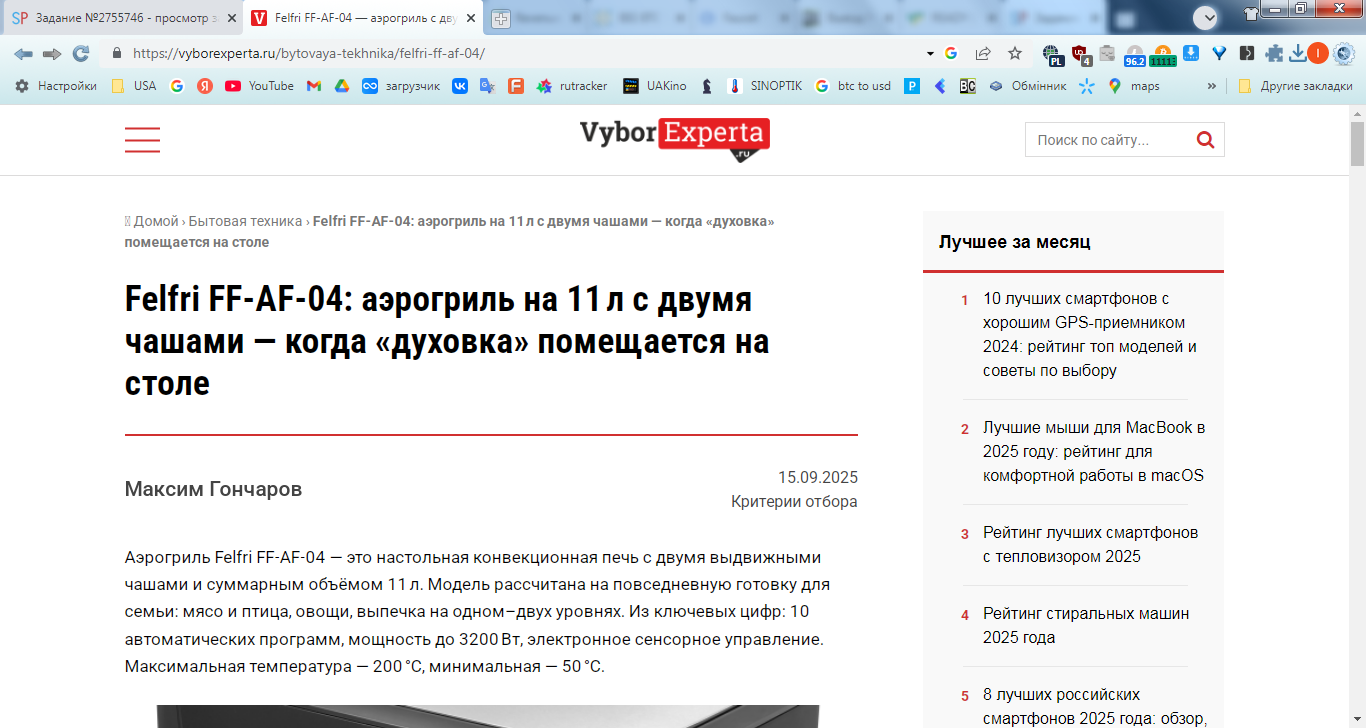
Task: Open the orange F bookmark icon
Action: (x=516, y=86)
